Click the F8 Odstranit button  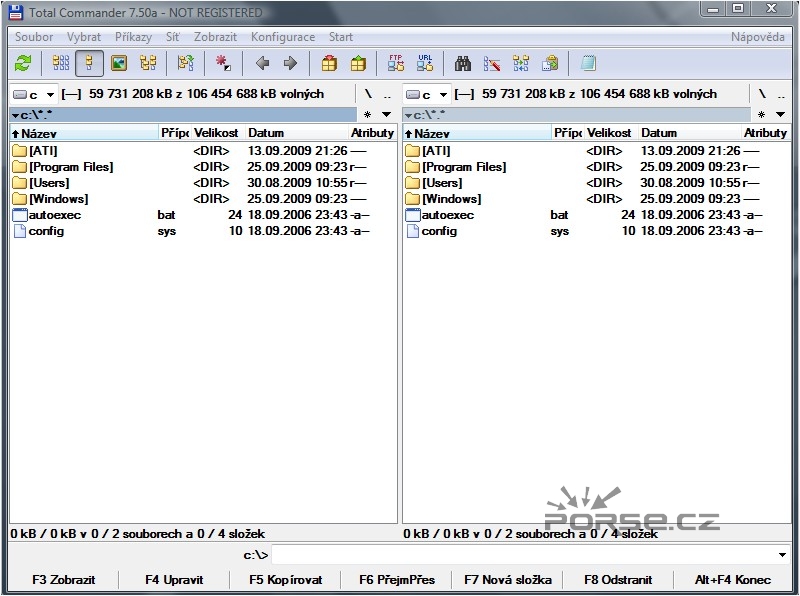coord(618,580)
